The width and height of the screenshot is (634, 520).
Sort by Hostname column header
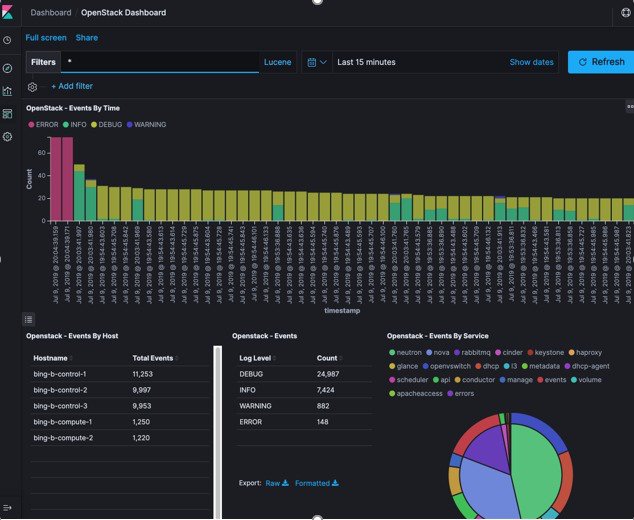[51, 358]
